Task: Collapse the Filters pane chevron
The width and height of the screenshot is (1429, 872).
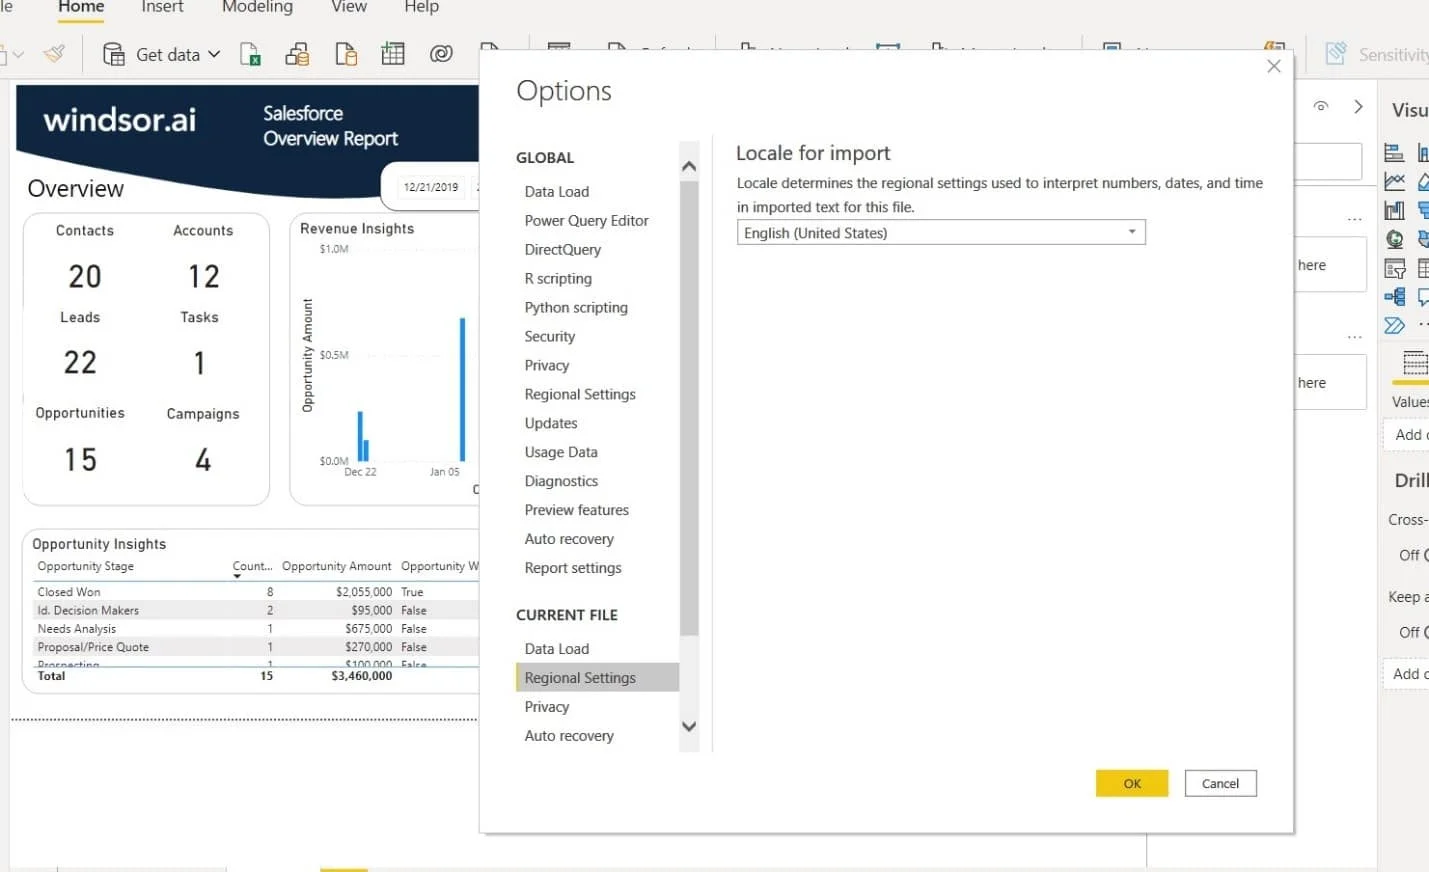Action: [x=1358, y=106]
